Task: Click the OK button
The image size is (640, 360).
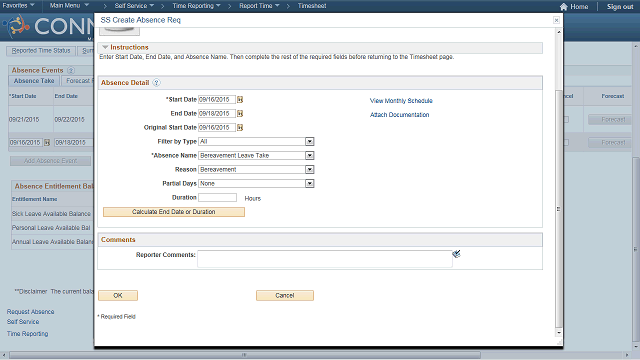Action: pos(118,296)
